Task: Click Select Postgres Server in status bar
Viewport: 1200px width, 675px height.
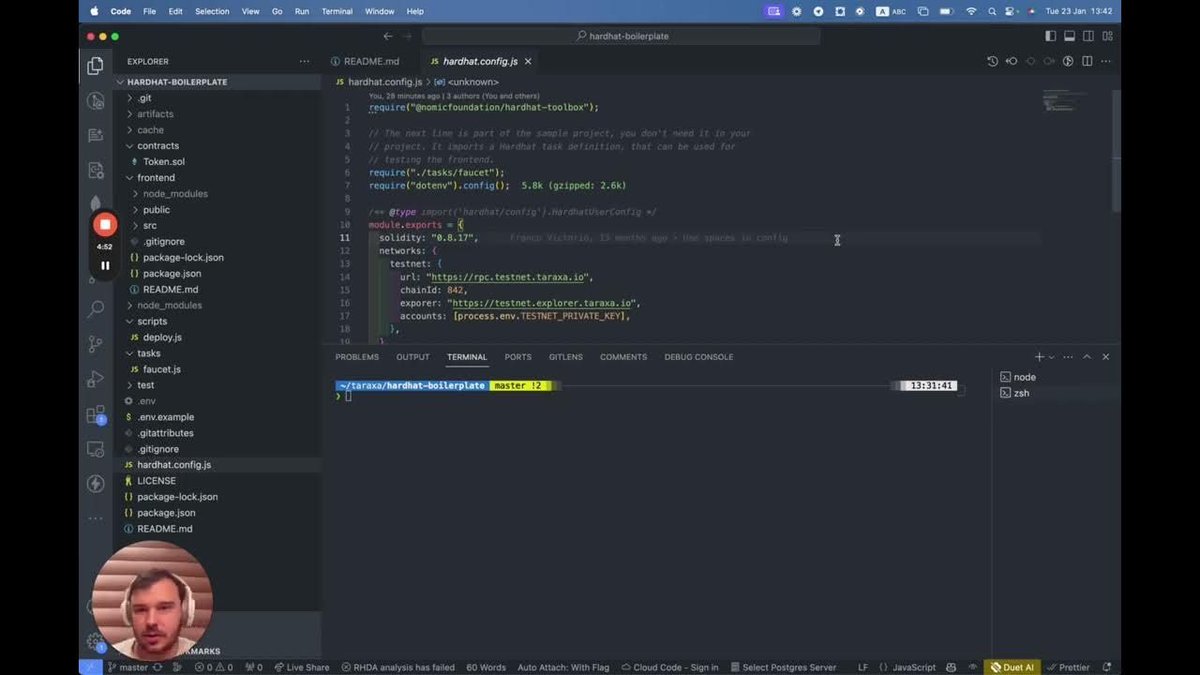Action: (x=782, y=667)
